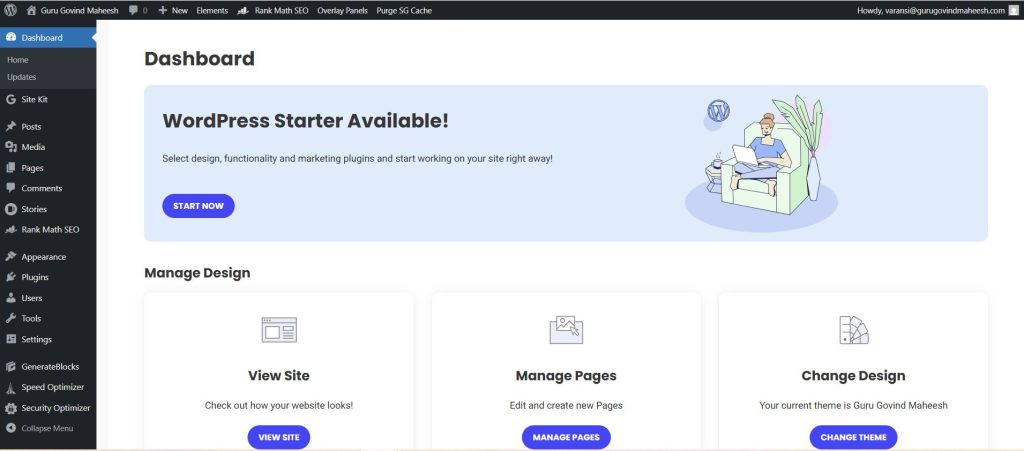Open Elements in the admin bar
The image size is (1024, 451).
click(x=212, y=10)
